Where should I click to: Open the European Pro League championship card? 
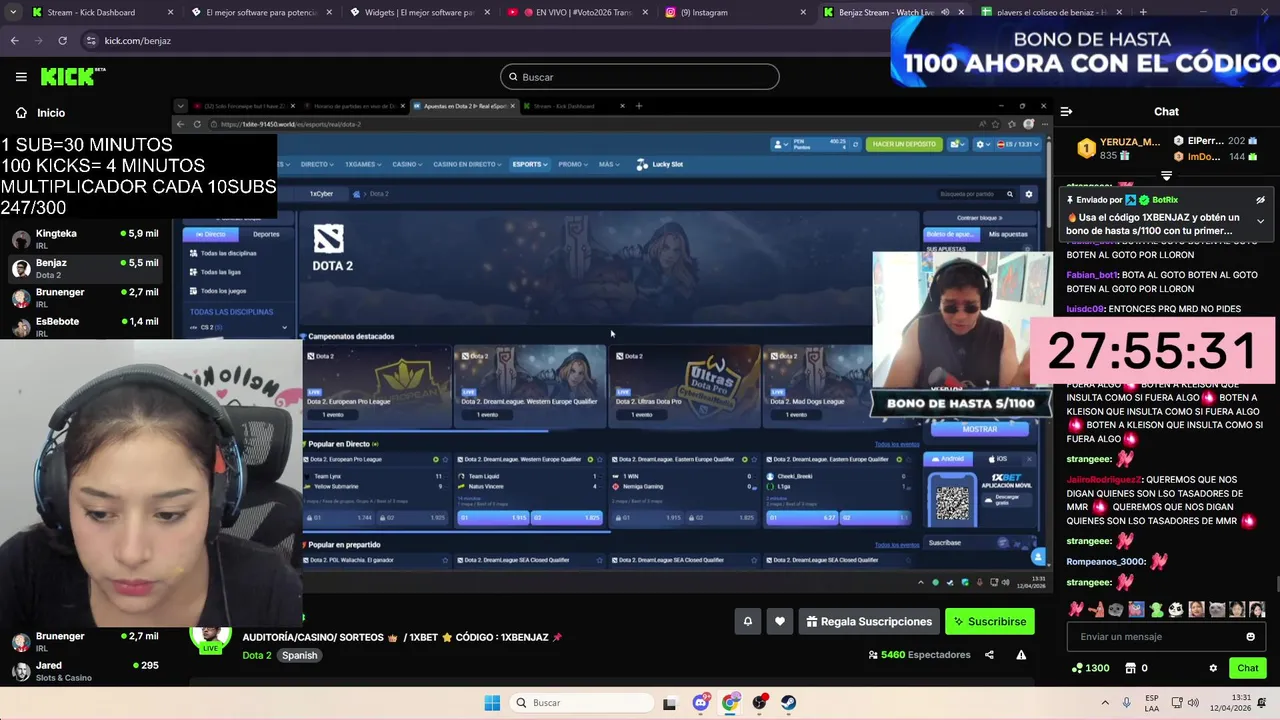378,386
